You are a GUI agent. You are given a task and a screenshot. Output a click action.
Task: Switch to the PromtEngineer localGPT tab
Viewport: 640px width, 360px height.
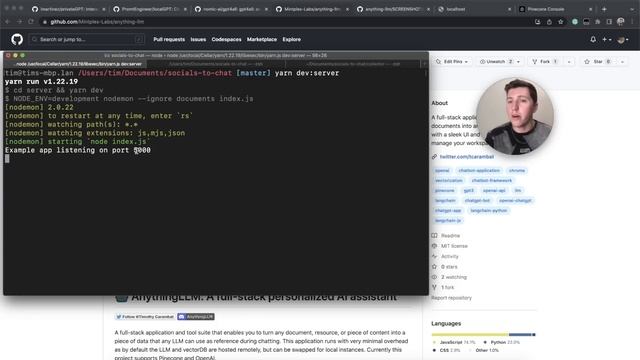coord(149,9)
